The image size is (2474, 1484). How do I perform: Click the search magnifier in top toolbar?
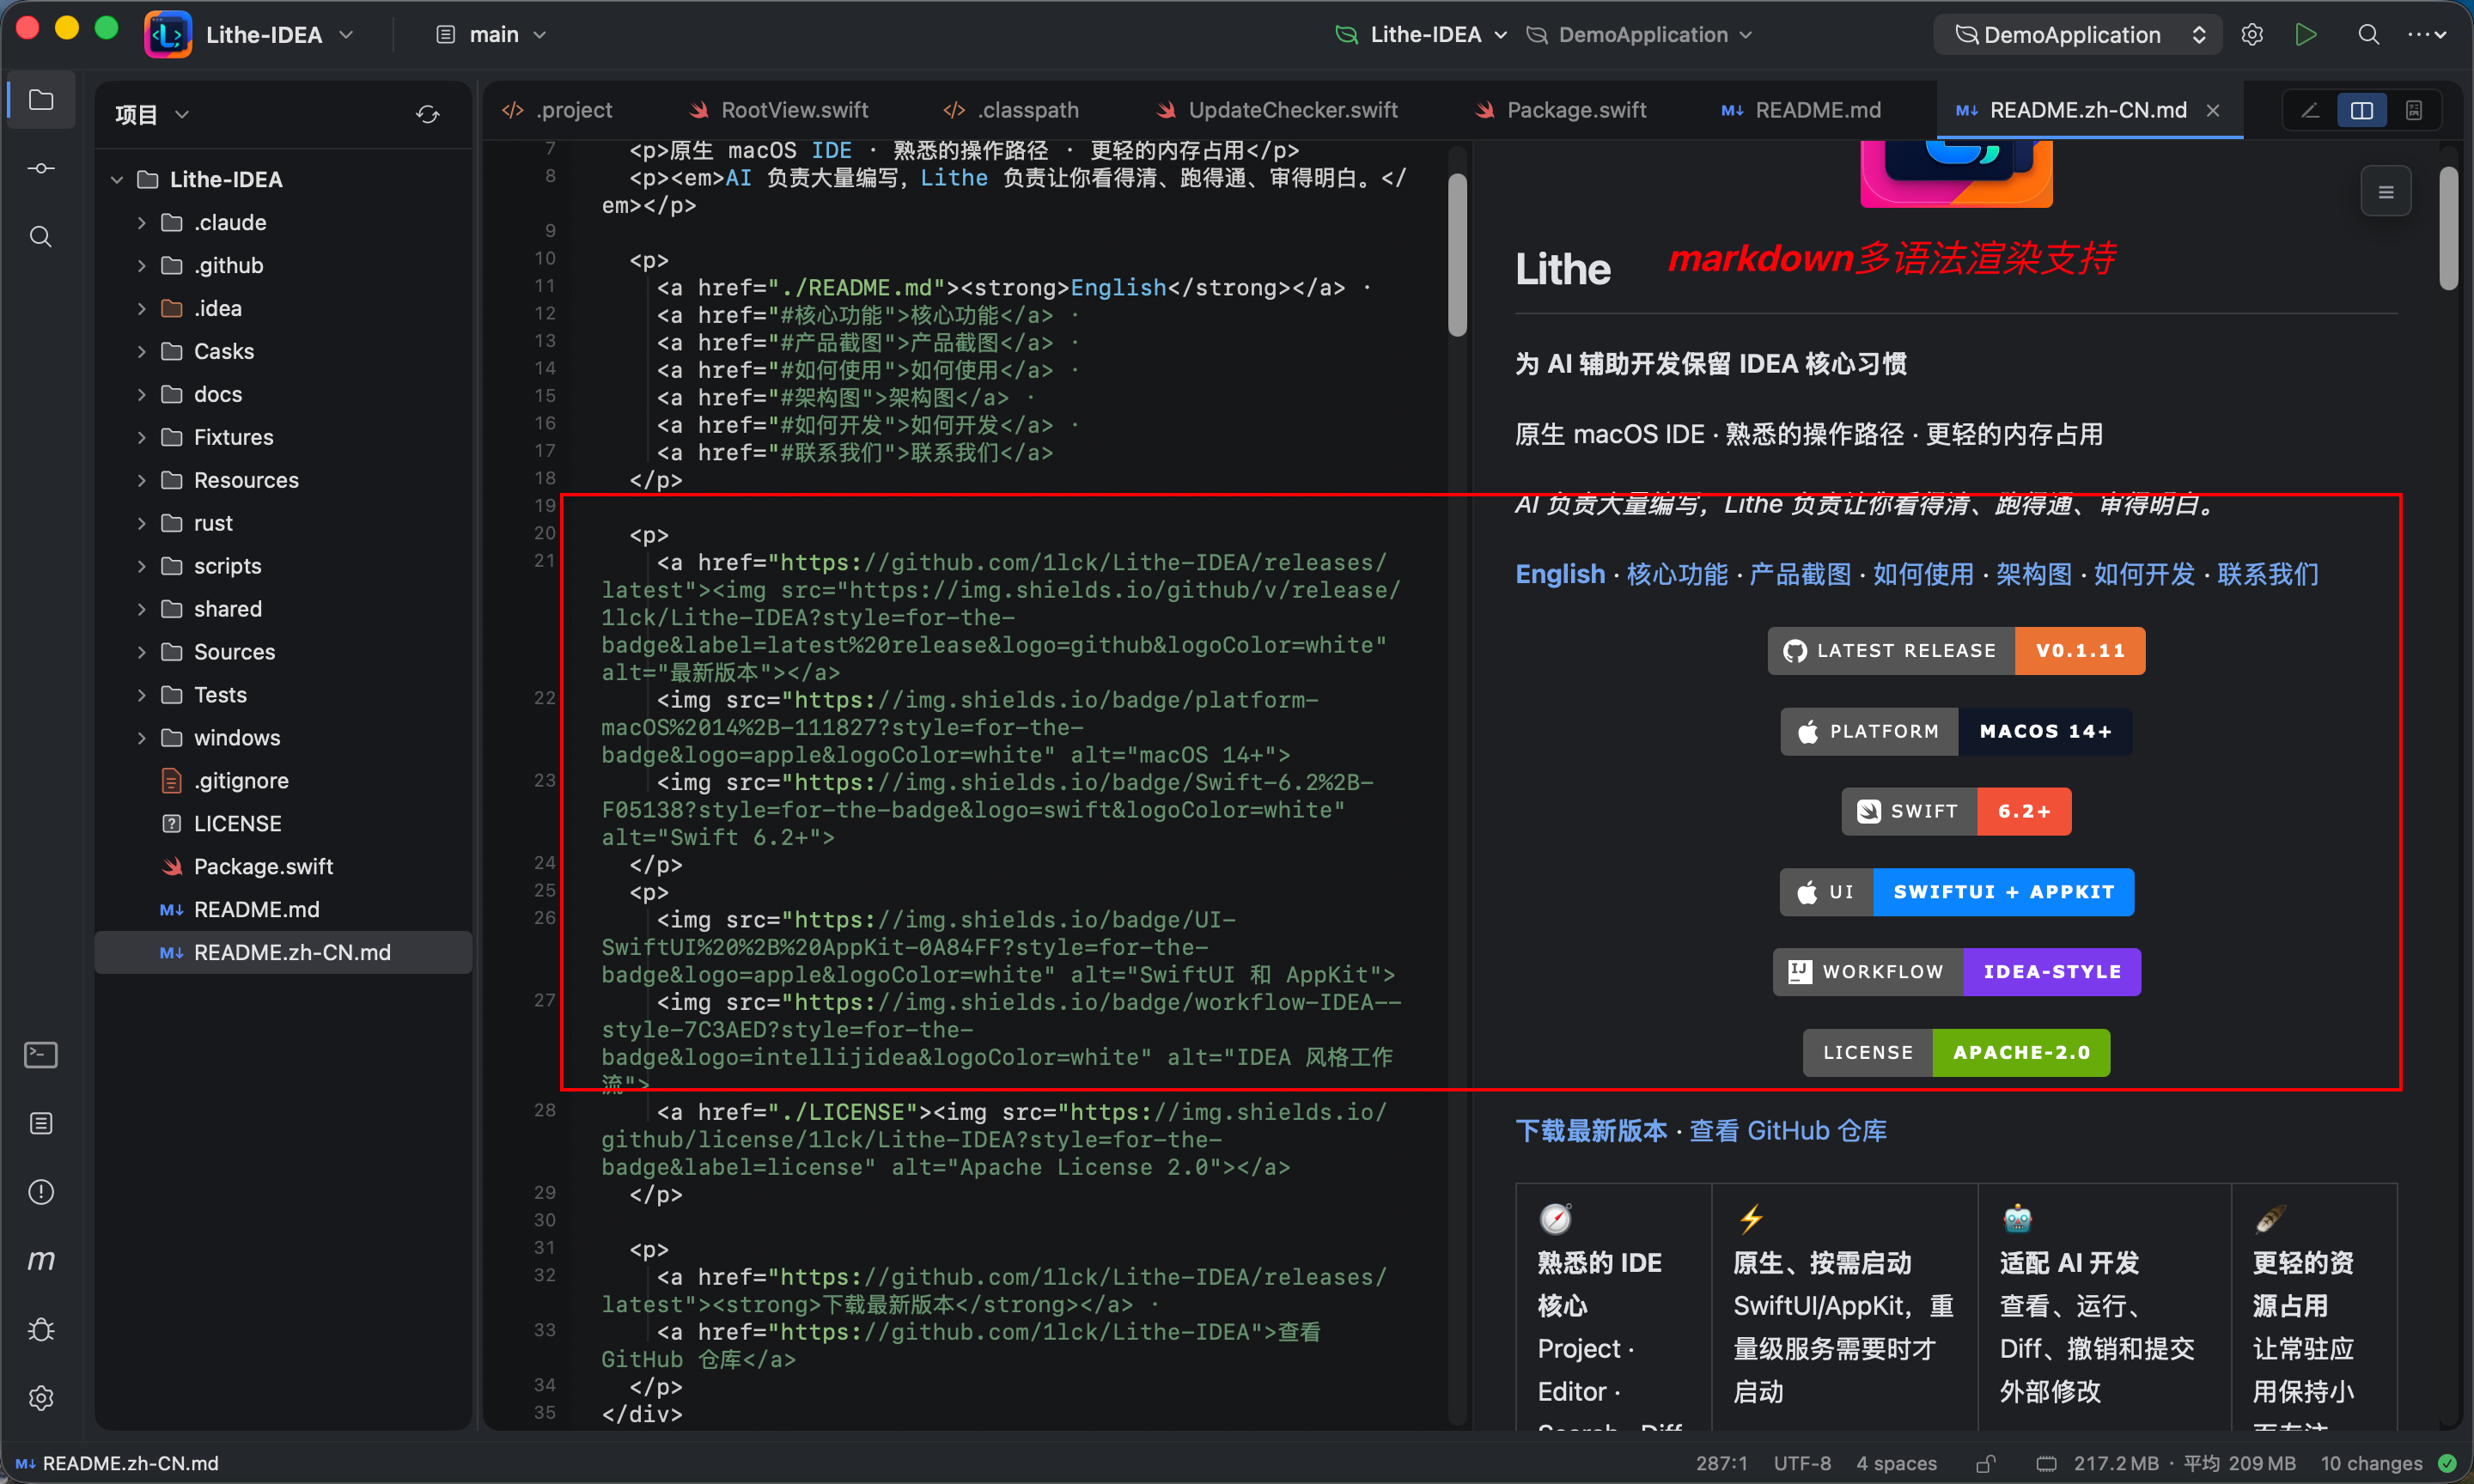pos(2368,35)
